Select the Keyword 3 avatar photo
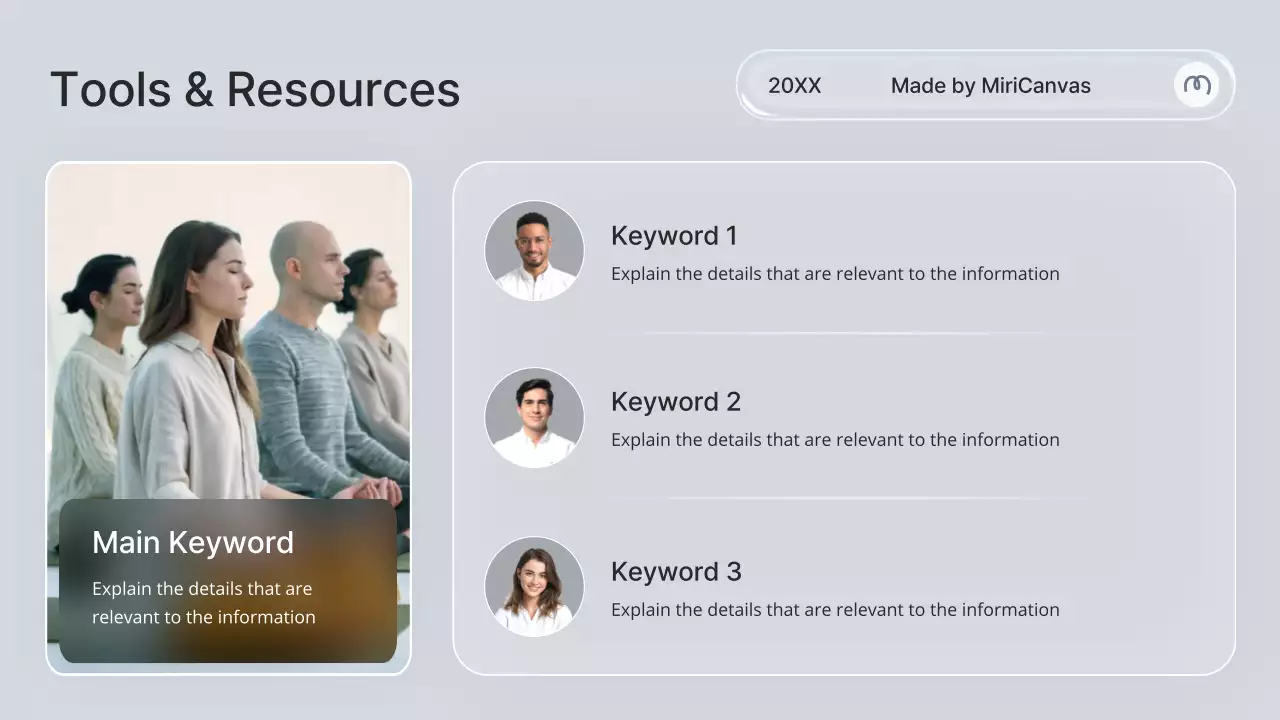1280x720 pixels. 534,586
